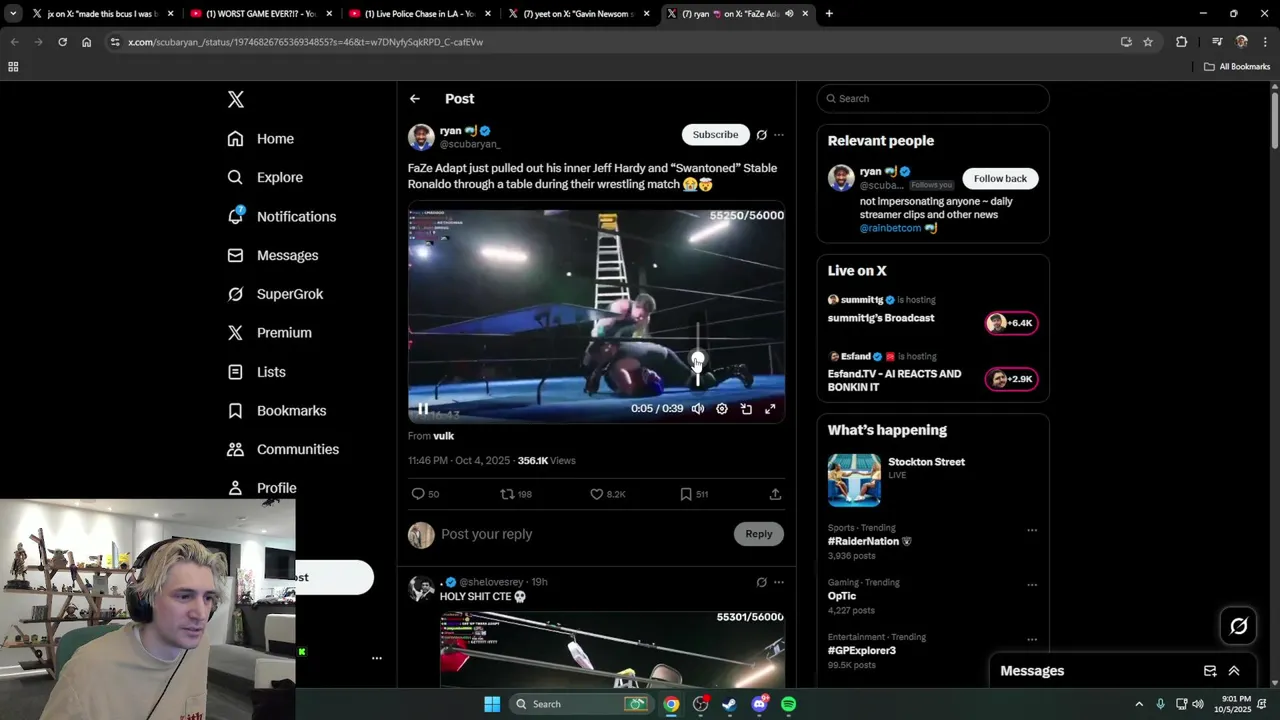Pause the wrestling video
1280x720 pixels.
[423, 409]
